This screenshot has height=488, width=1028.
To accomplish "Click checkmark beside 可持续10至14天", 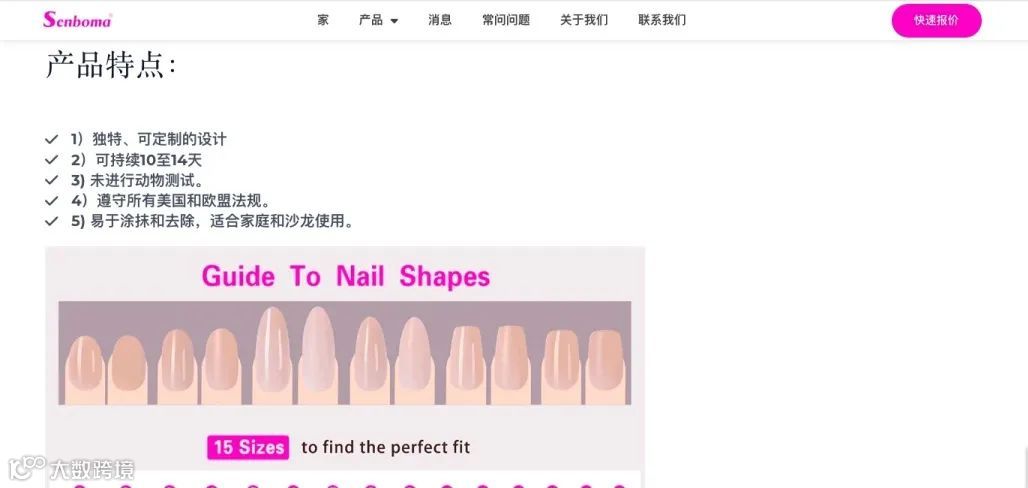I will 52,160.
